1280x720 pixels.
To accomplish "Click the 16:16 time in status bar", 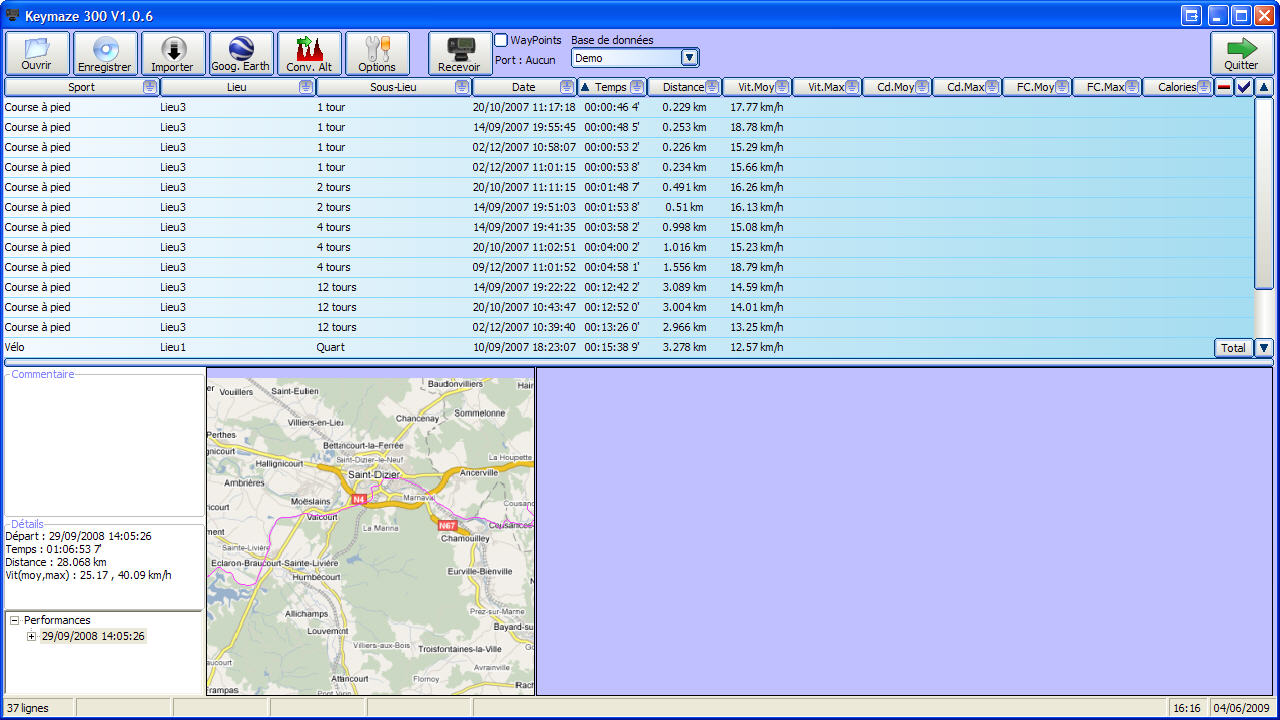I will (1187, 708).
